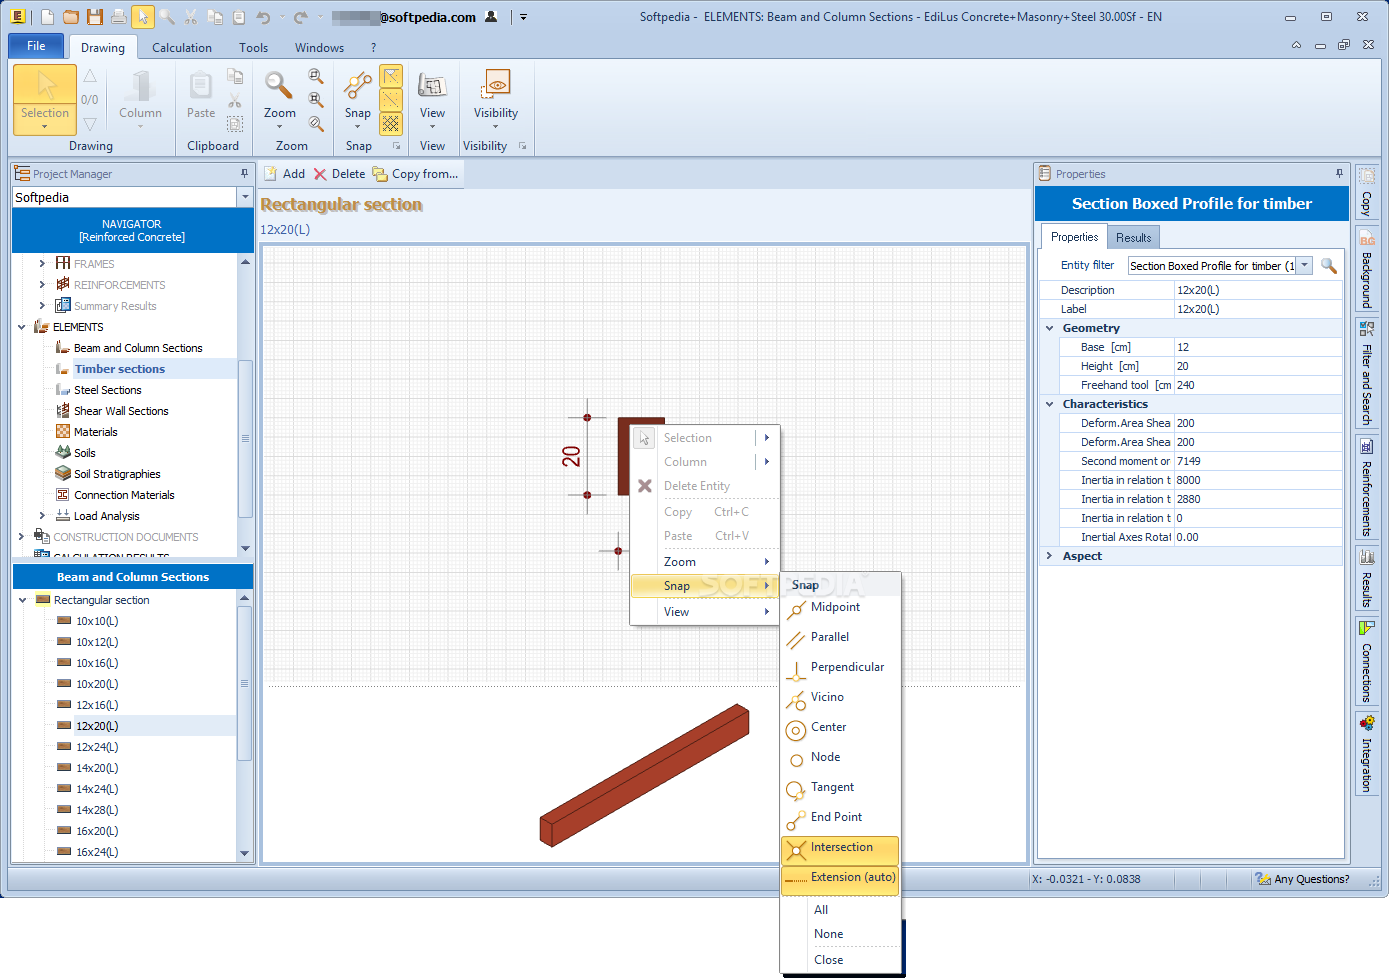Viewport: 1389px width, 978px height.
Task: Select Steel Sections in the navigator tree
Action: pos(107,390)
